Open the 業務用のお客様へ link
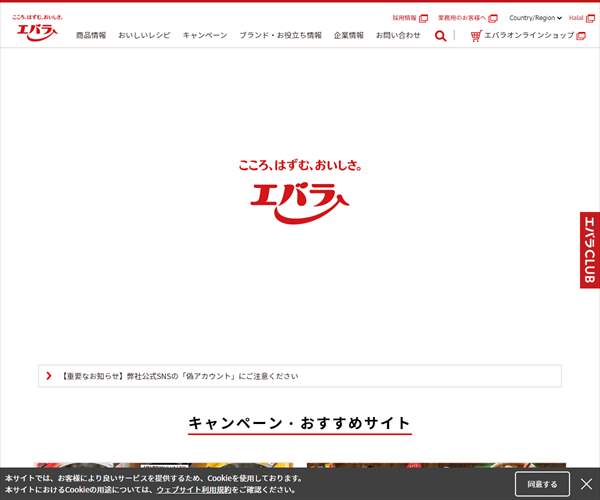This screenshot has height=500, width=600. (x=468, y=18)
